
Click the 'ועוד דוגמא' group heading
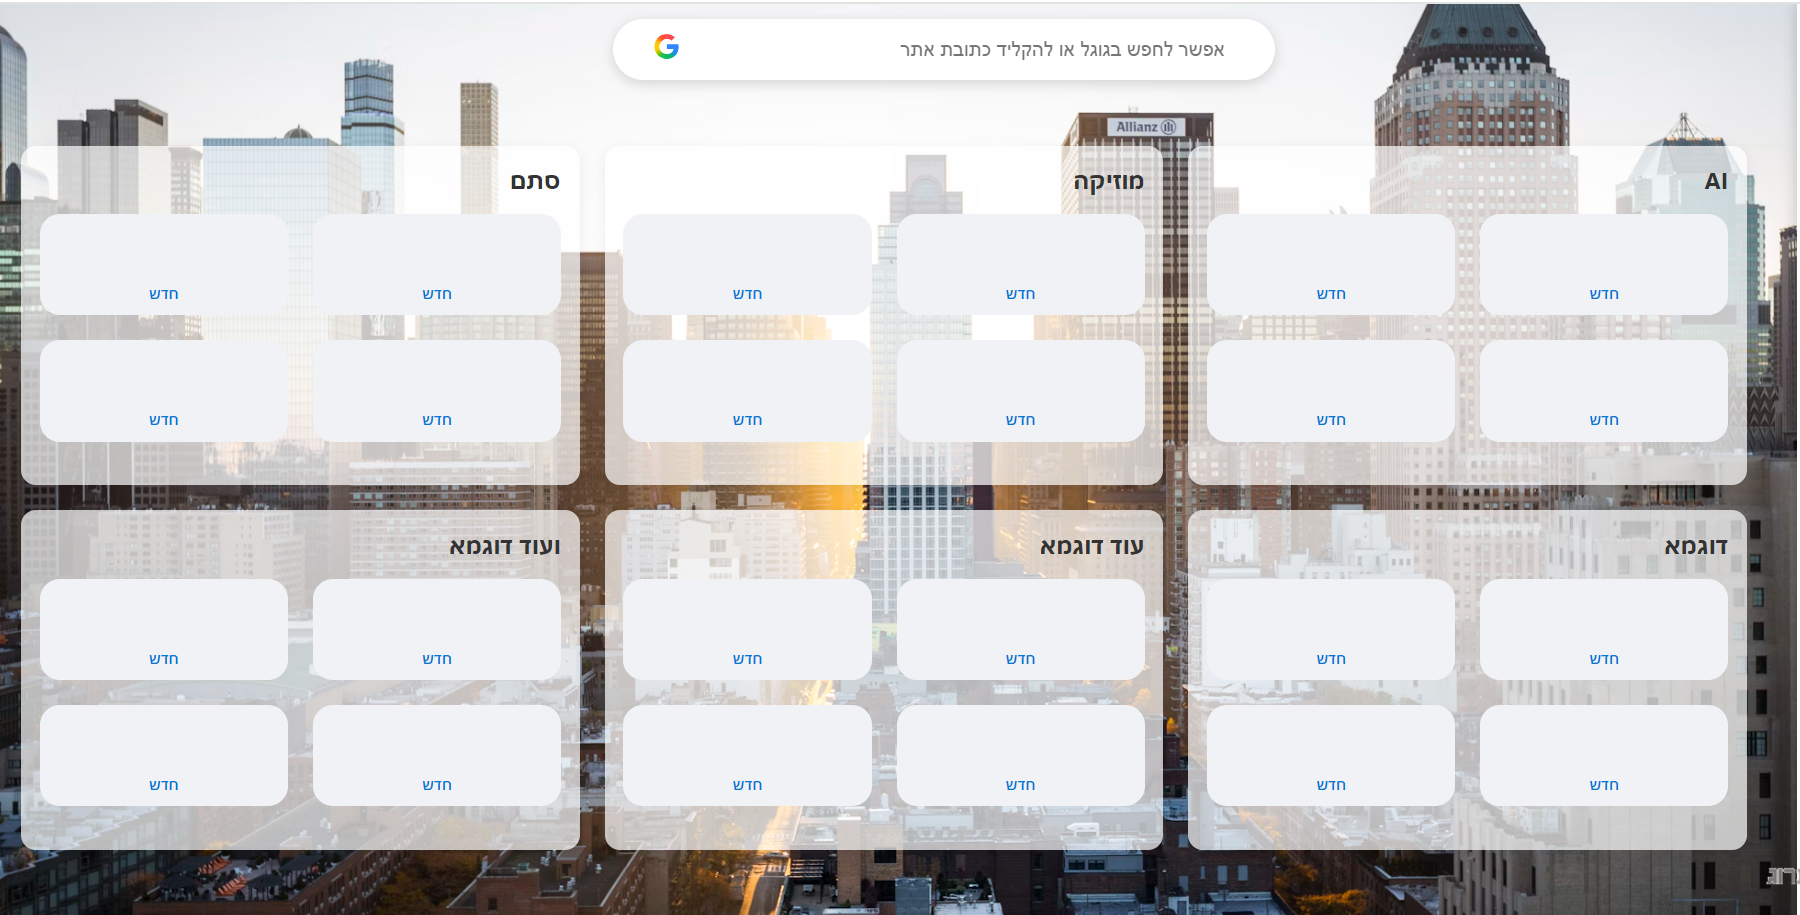point(504,546)
